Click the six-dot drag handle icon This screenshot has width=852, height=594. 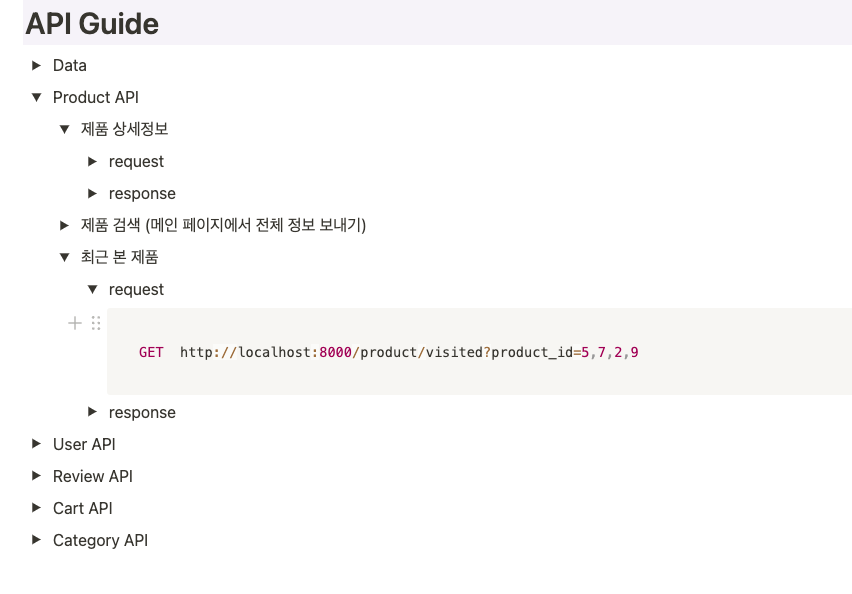pos(96,323)
